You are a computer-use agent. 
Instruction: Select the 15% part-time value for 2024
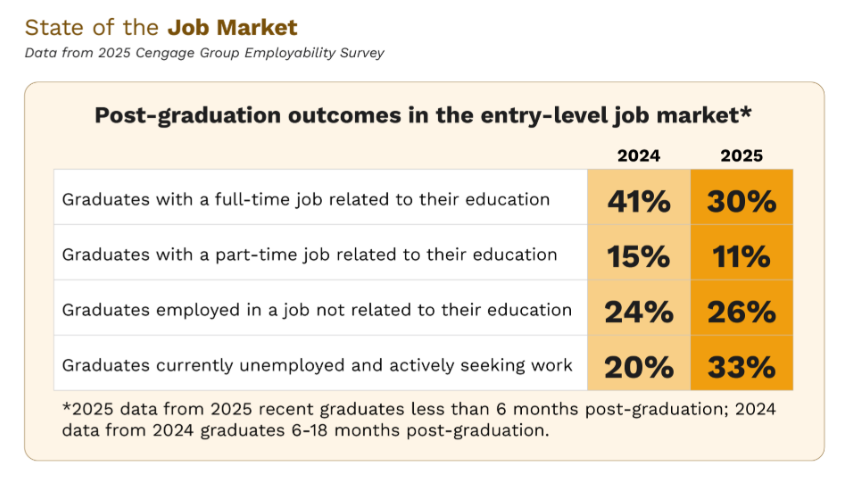[638, 256]
